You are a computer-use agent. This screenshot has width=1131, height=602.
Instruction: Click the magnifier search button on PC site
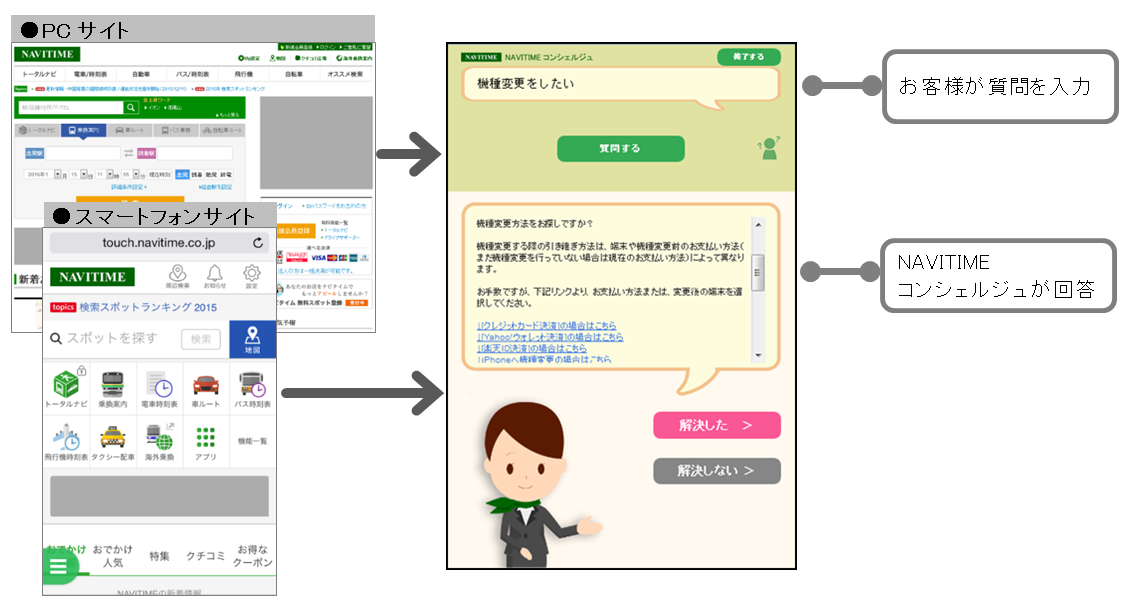click(x=131, y=107)
